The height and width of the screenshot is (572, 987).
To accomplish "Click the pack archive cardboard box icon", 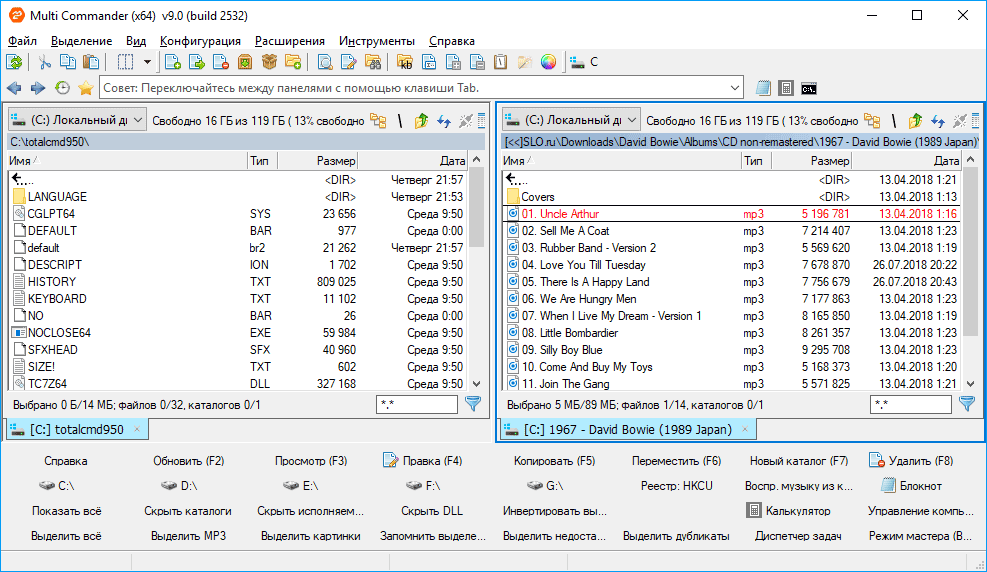I will pos(269,62).
